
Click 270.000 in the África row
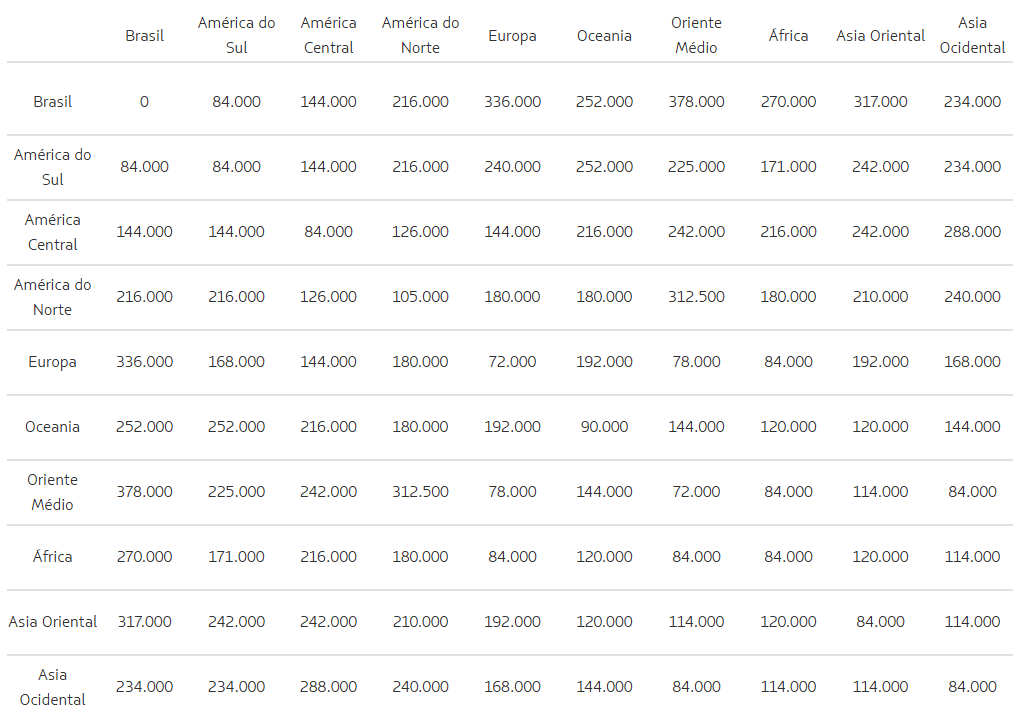click(144, 557)
